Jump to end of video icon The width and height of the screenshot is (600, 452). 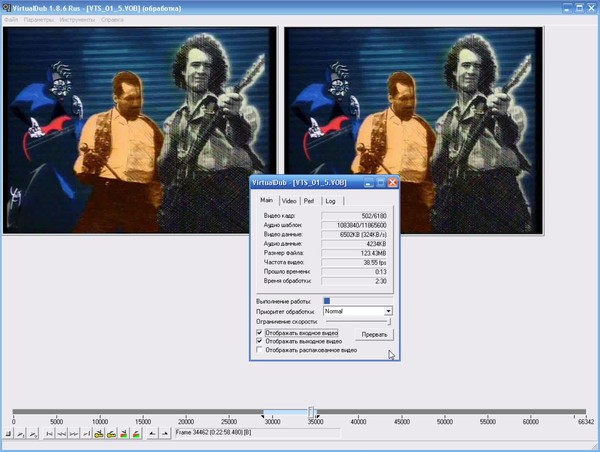[x=86, y=433]
